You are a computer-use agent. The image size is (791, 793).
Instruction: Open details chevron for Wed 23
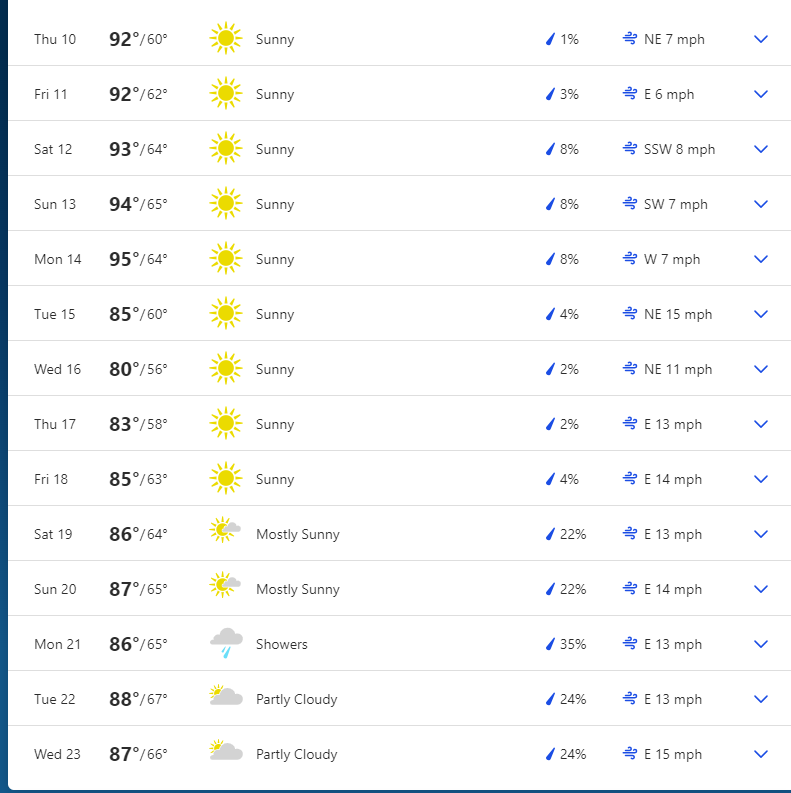pyautogui.click(x=761, y=754)
